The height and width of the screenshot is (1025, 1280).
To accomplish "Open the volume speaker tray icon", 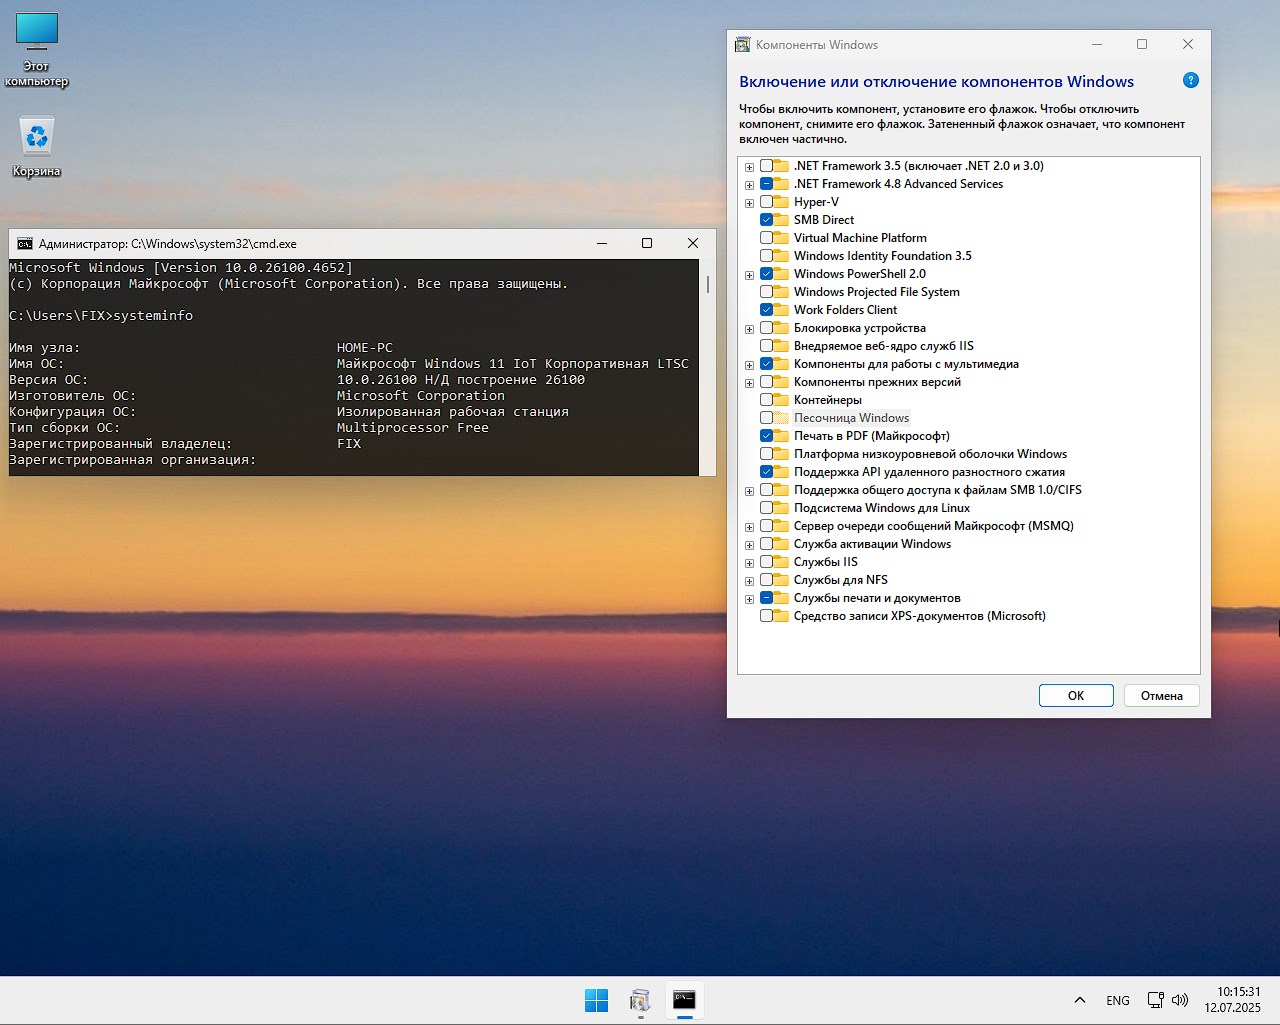I will click(x=1180, y=1000).
